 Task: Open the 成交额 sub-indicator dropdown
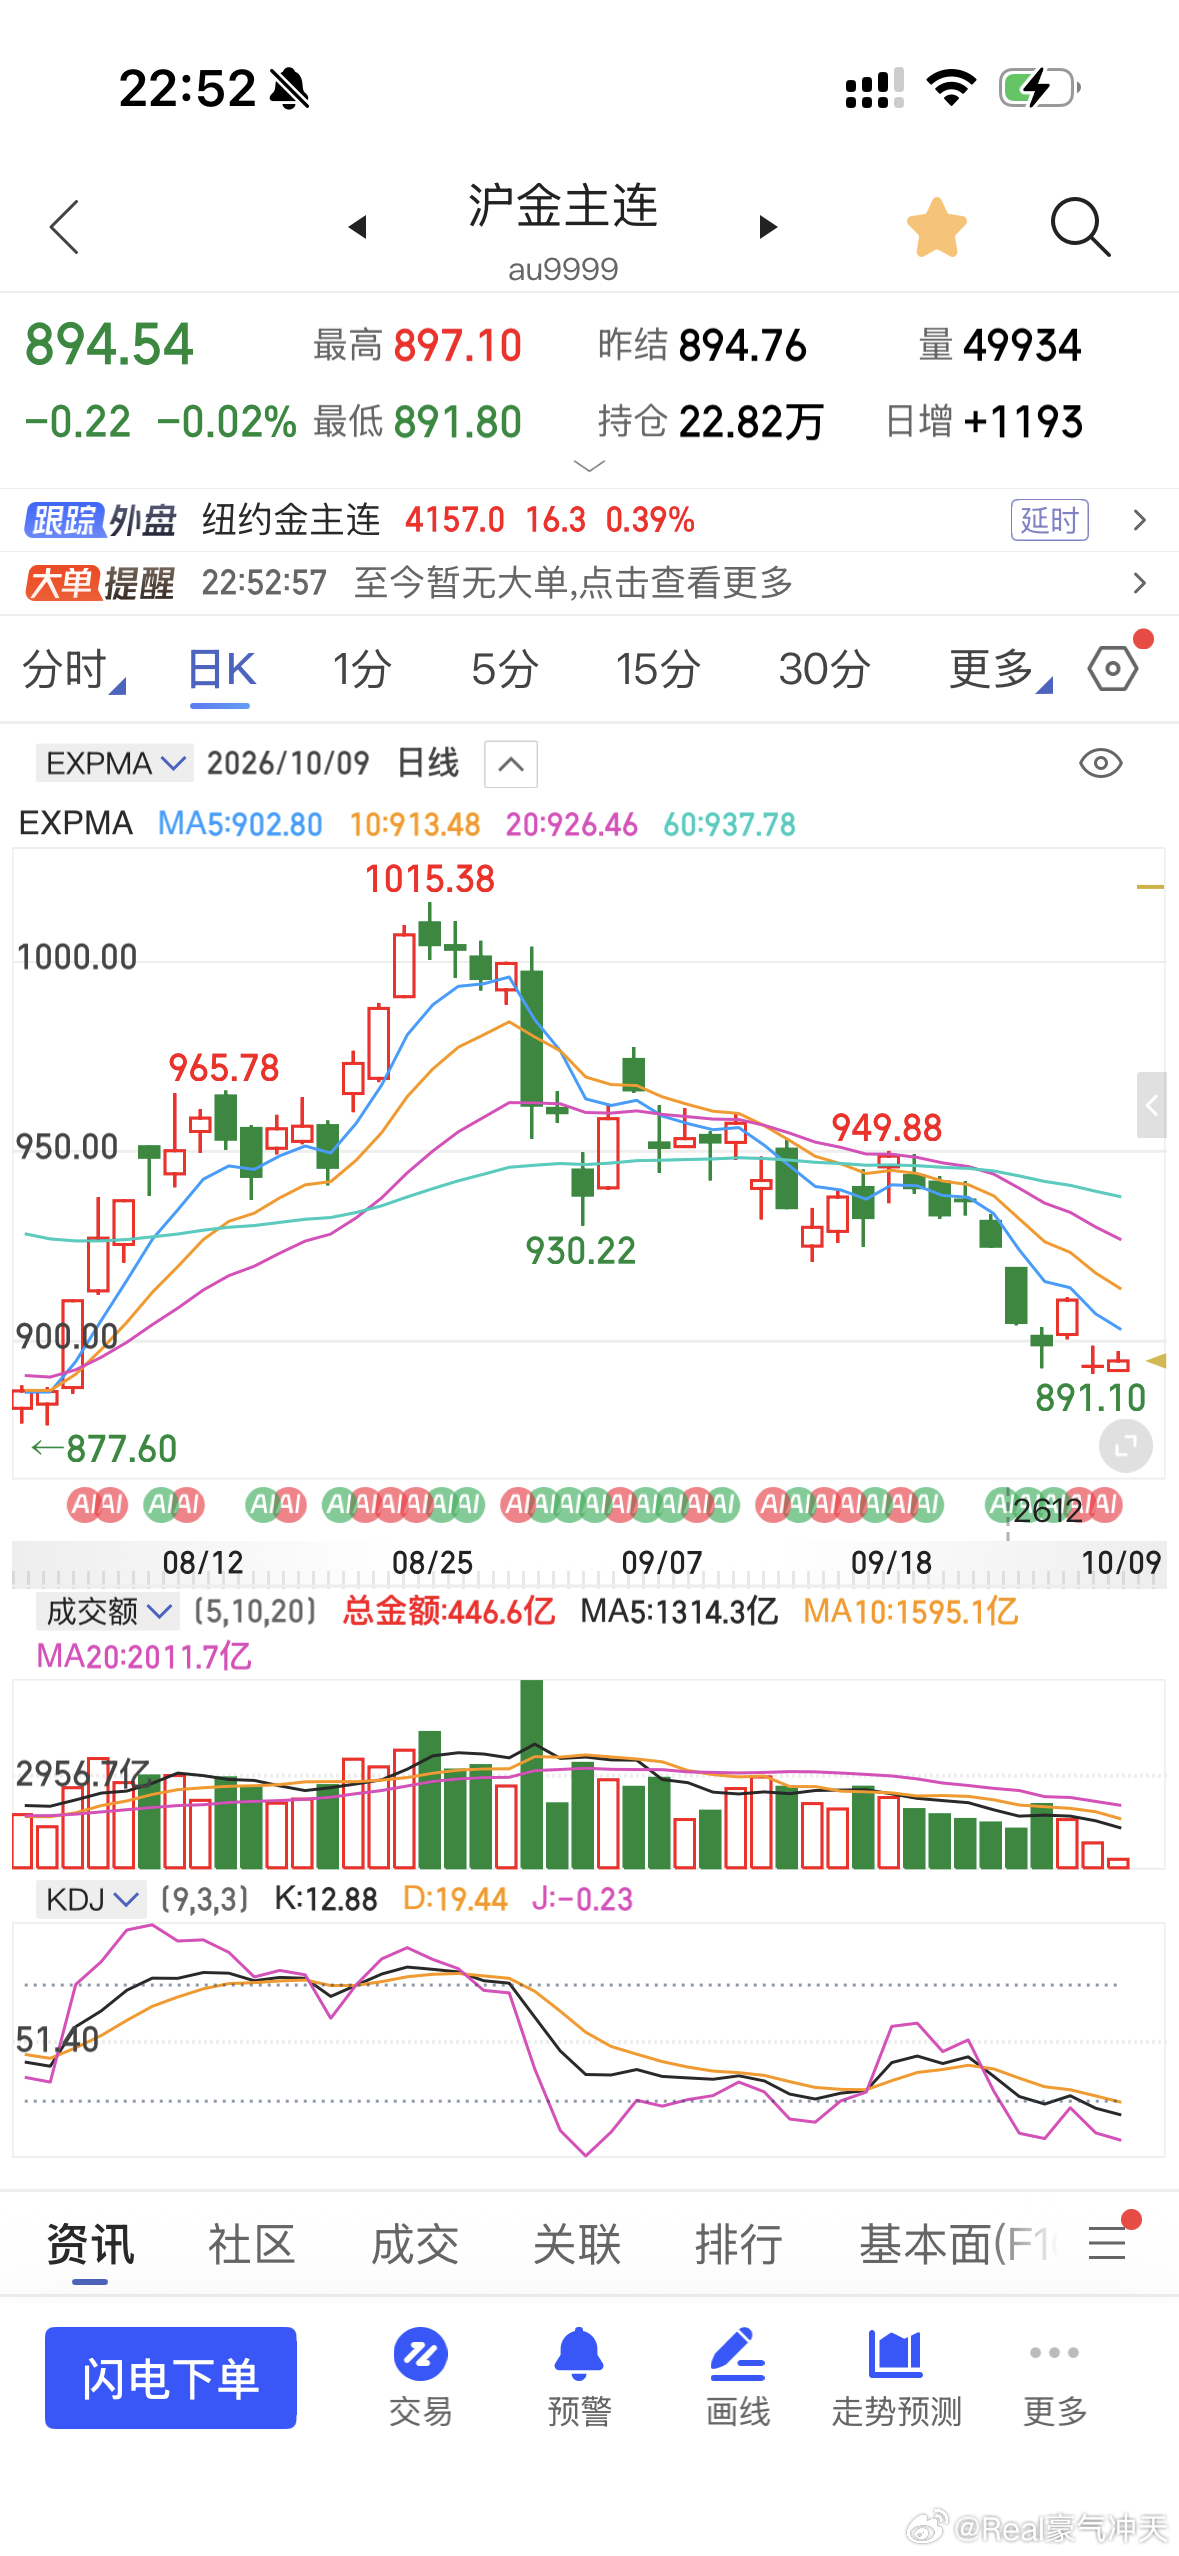[107, 1611]
